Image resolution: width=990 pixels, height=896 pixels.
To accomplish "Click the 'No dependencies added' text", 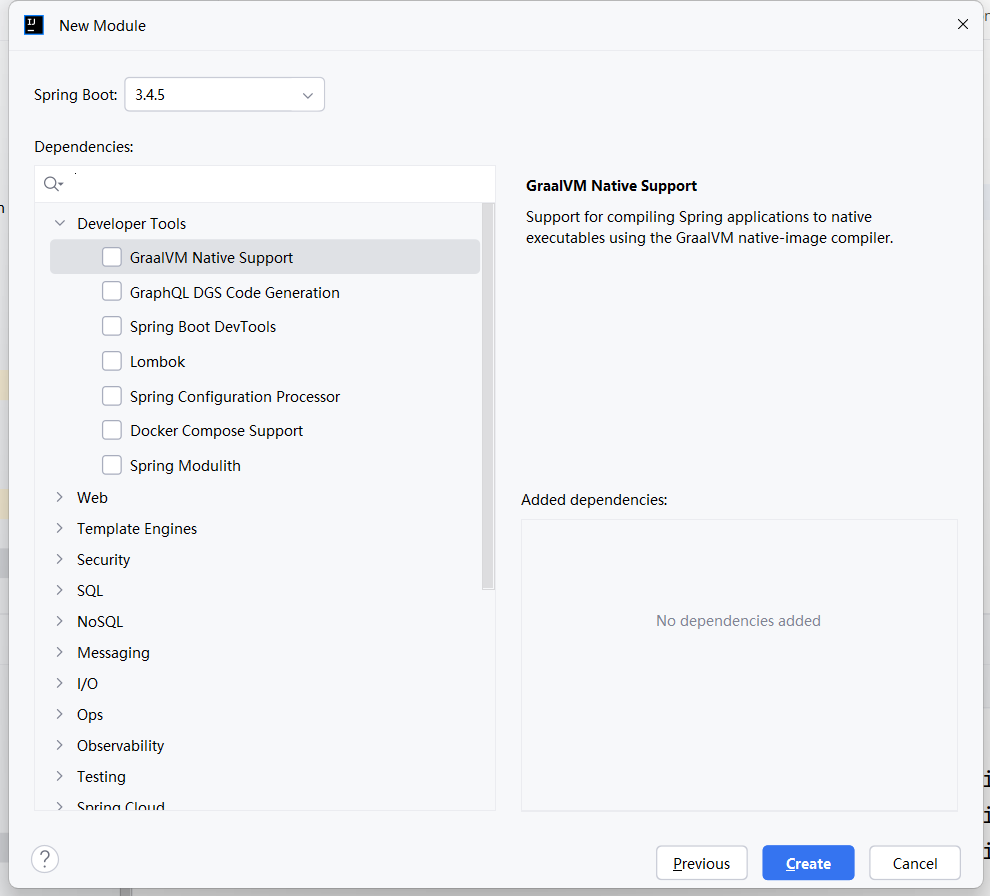I will pyautogui.click(x=738, y=621).
